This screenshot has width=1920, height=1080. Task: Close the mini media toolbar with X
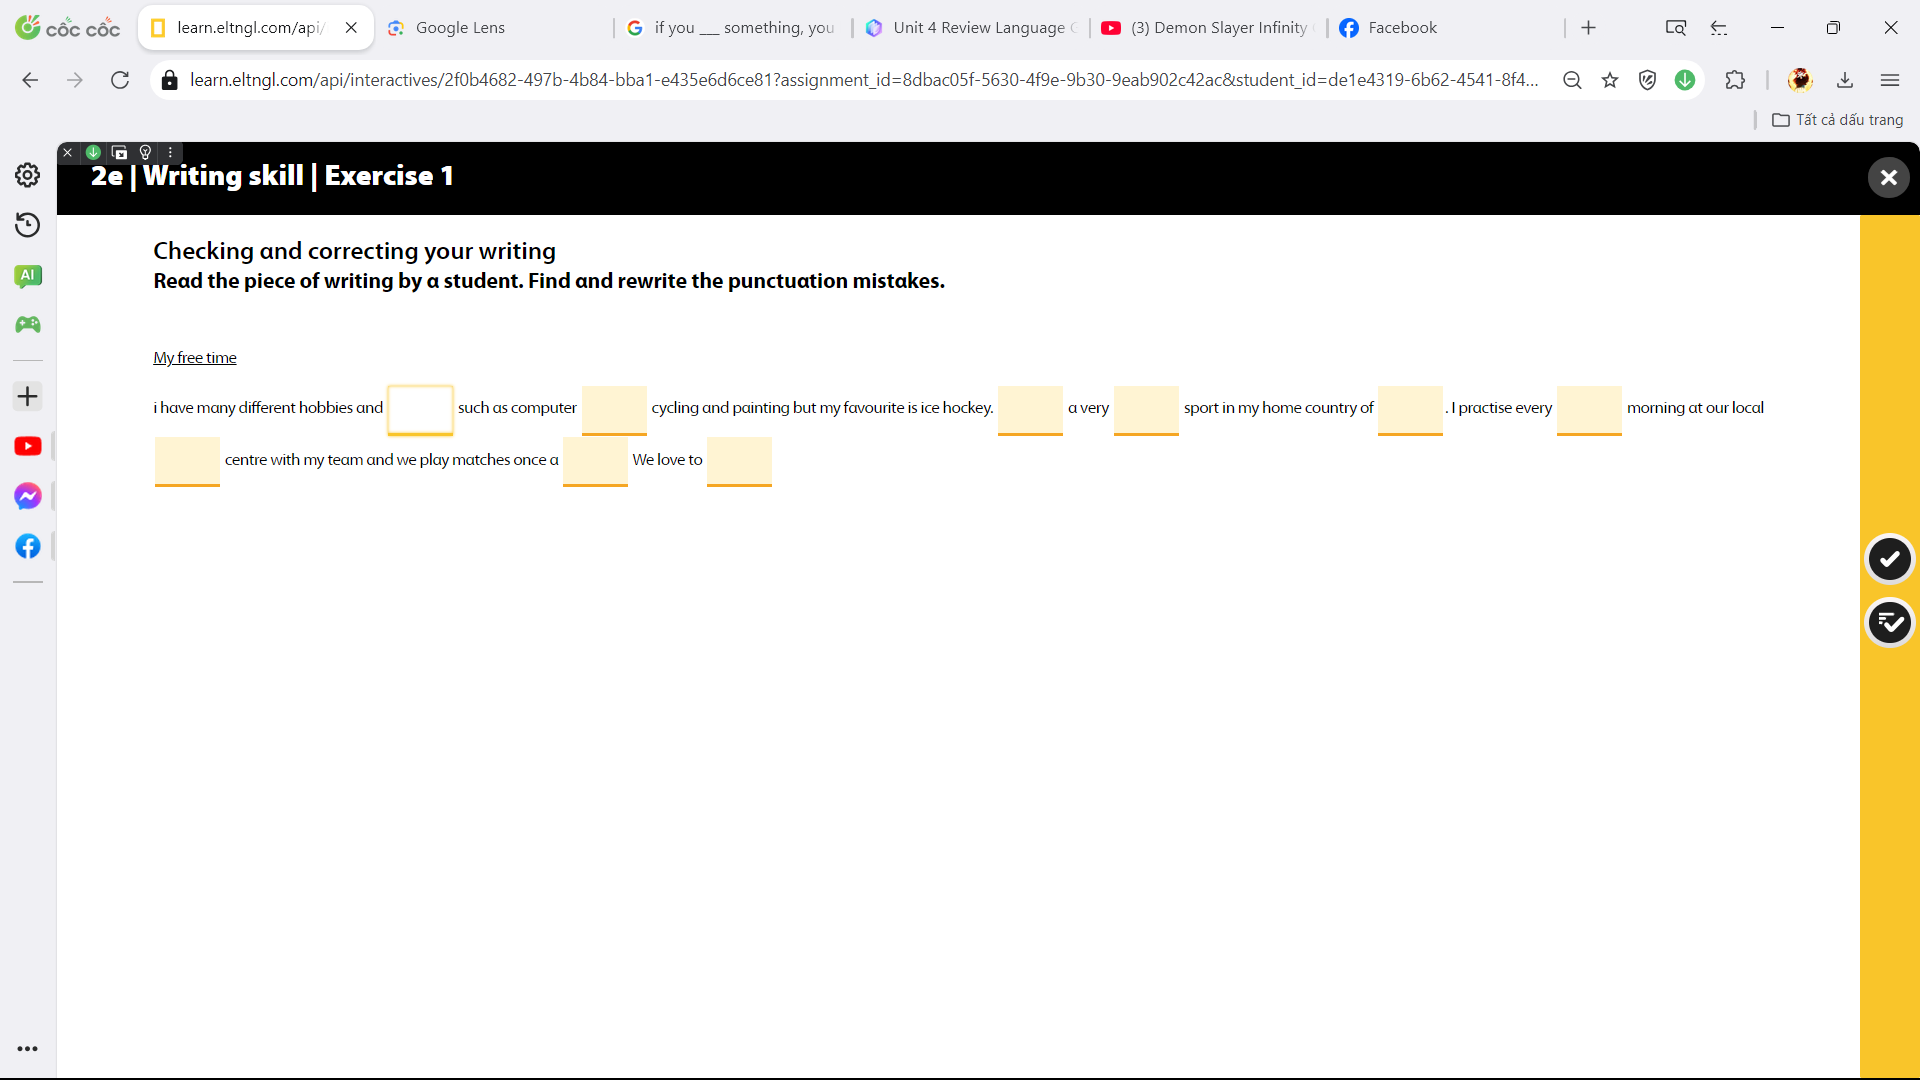(x=67, y=152)
